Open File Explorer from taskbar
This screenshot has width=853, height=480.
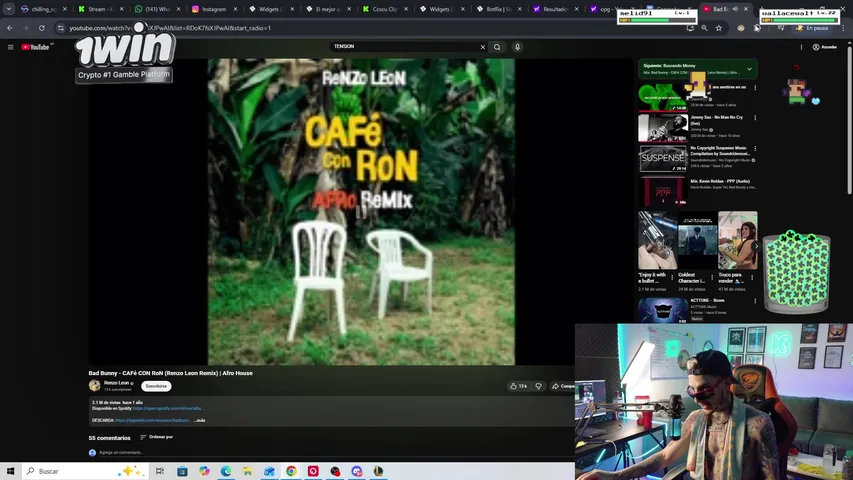(x=248, y=471)
